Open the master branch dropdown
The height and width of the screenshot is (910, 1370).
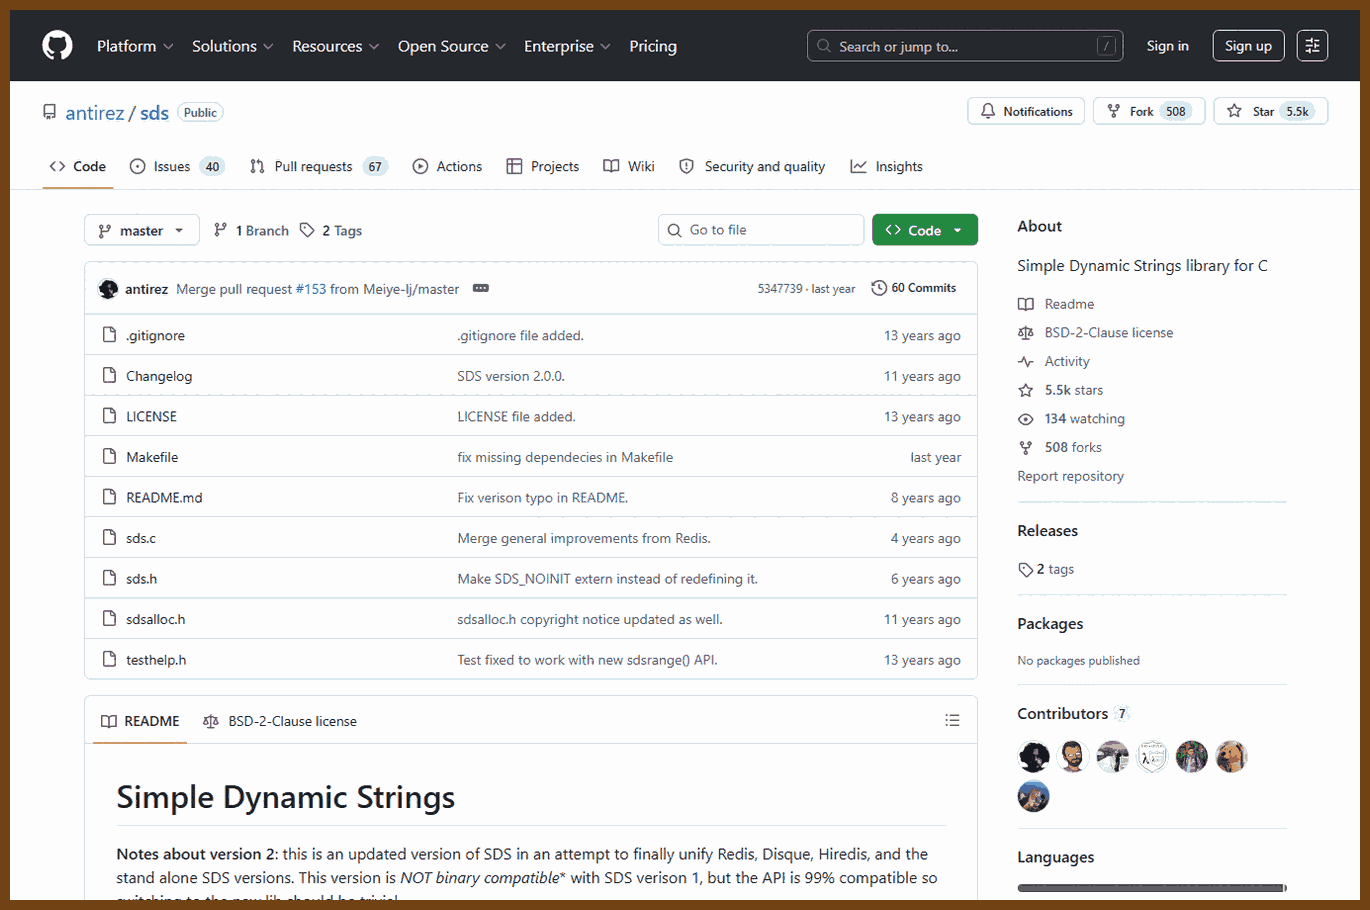pos(141,230)
